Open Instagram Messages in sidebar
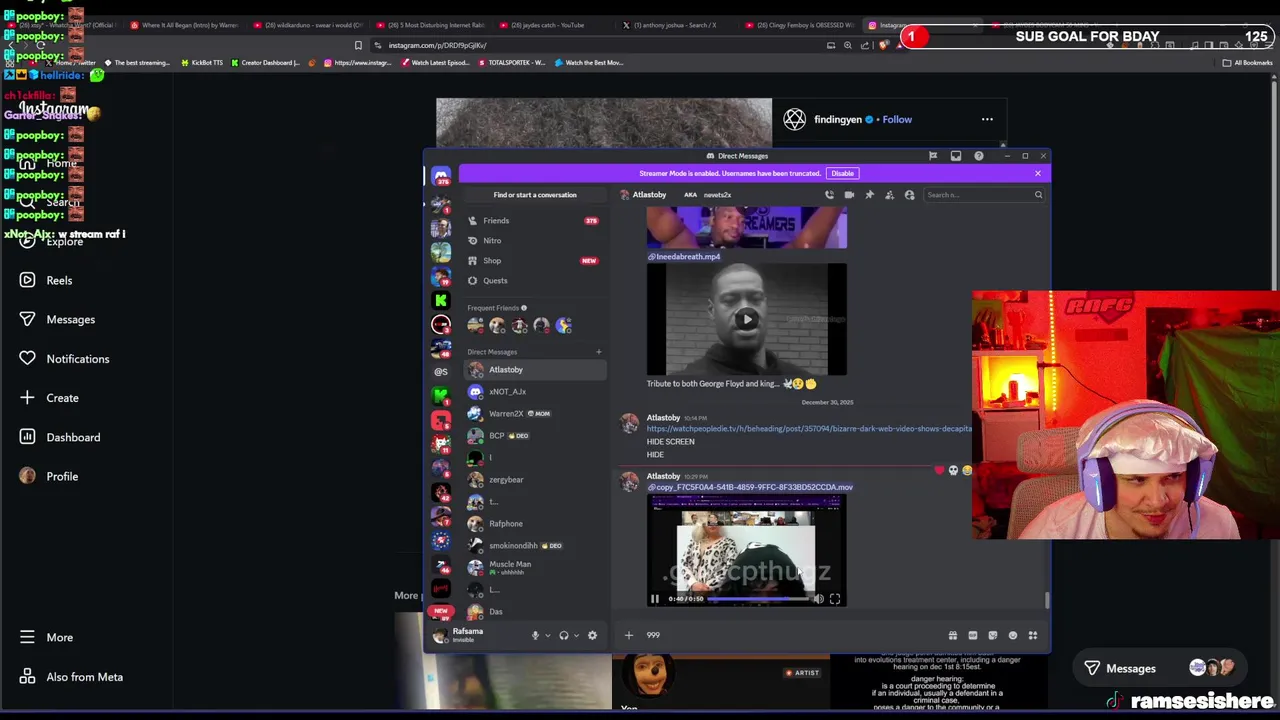The image size is (1280, 720). 57,320
